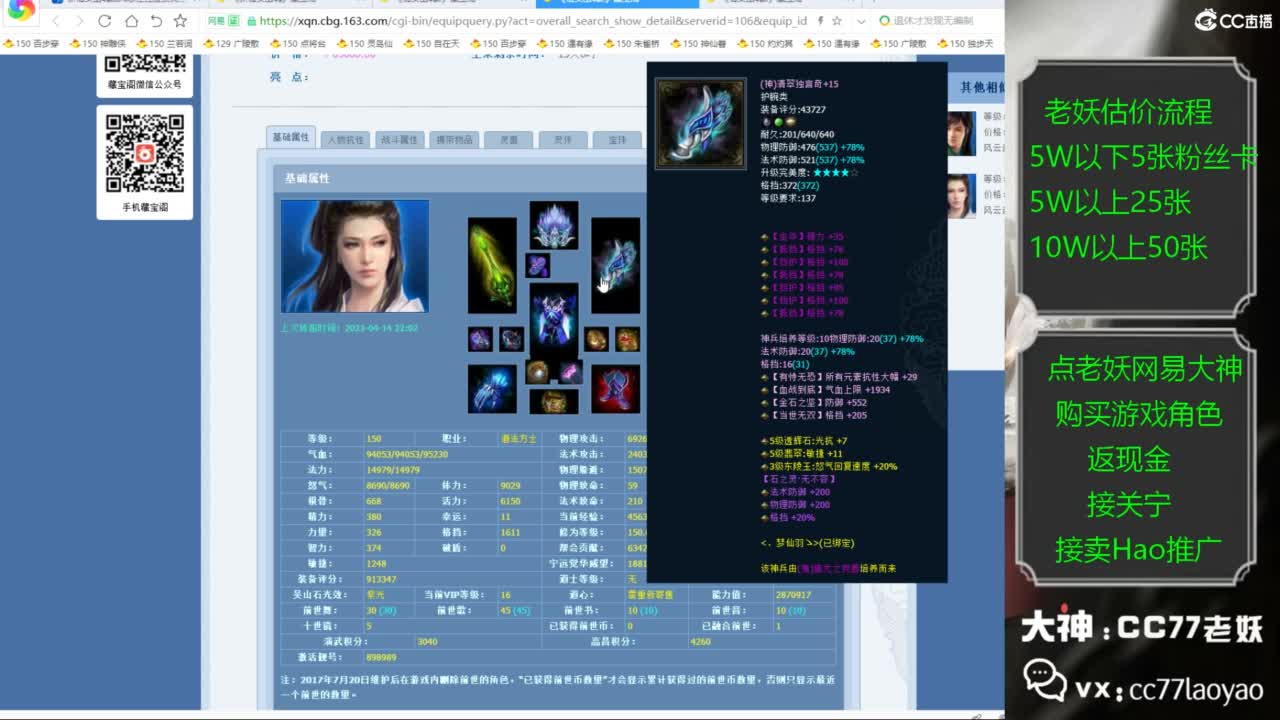Viewport: 1280px width, 720px height.
Task: Select the golden orb icon below armor
Action: pyautogui.click(x=538, y=372)
